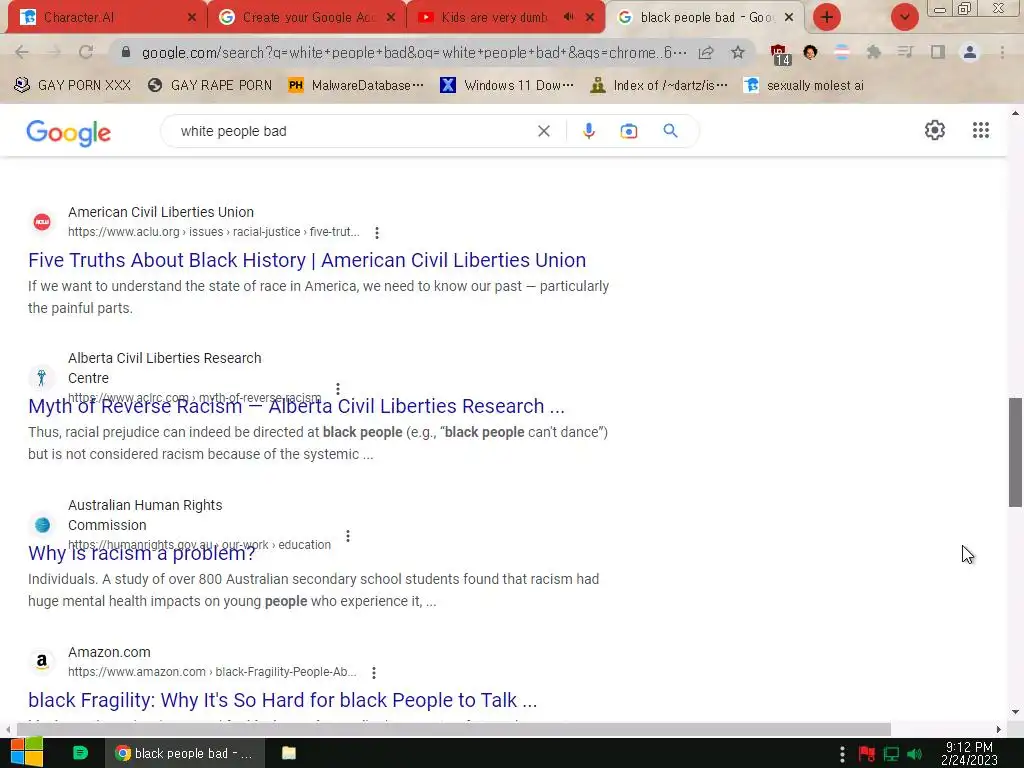Image resolution: width=1024 pixels, height=768 pixels.
Task: Click the address bar URL
Action: (414, 52)
